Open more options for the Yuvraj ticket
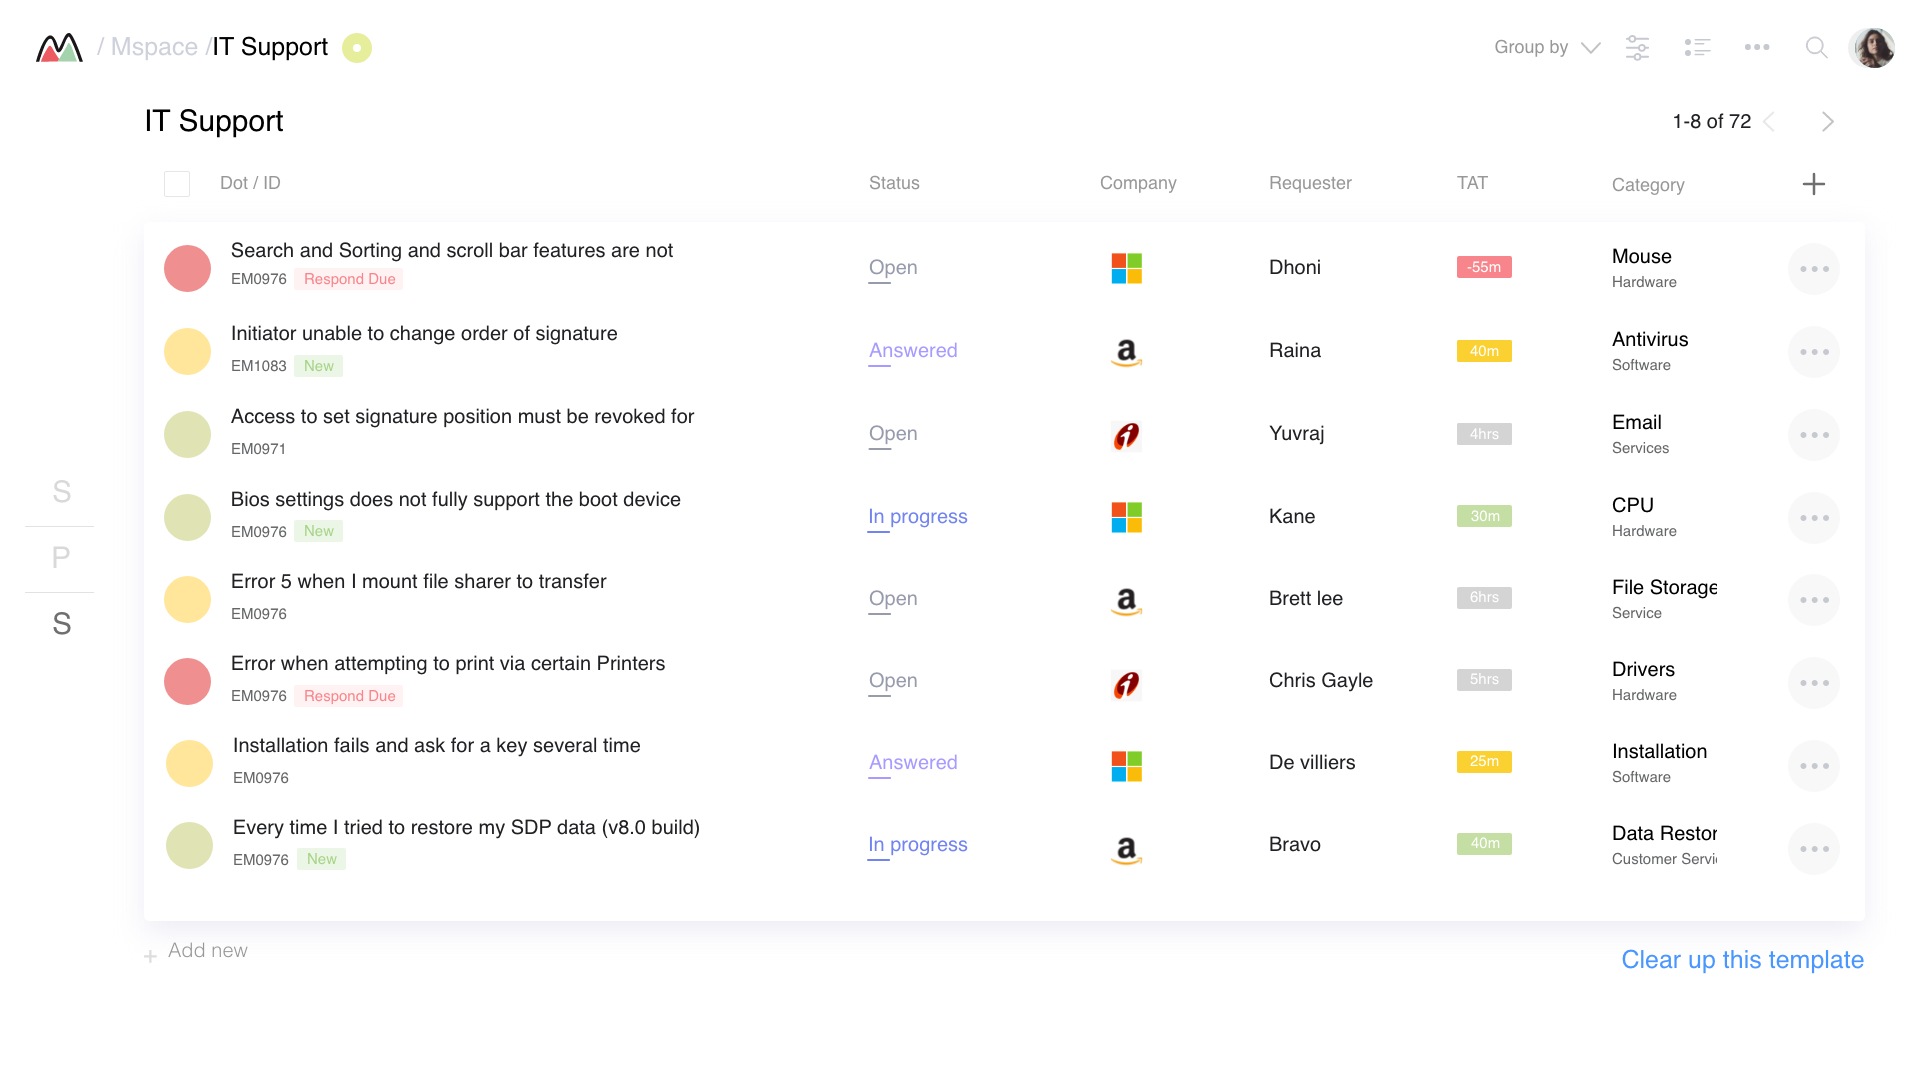The width and height of the screenshot is (1920, 1080). click(1814, 435)
